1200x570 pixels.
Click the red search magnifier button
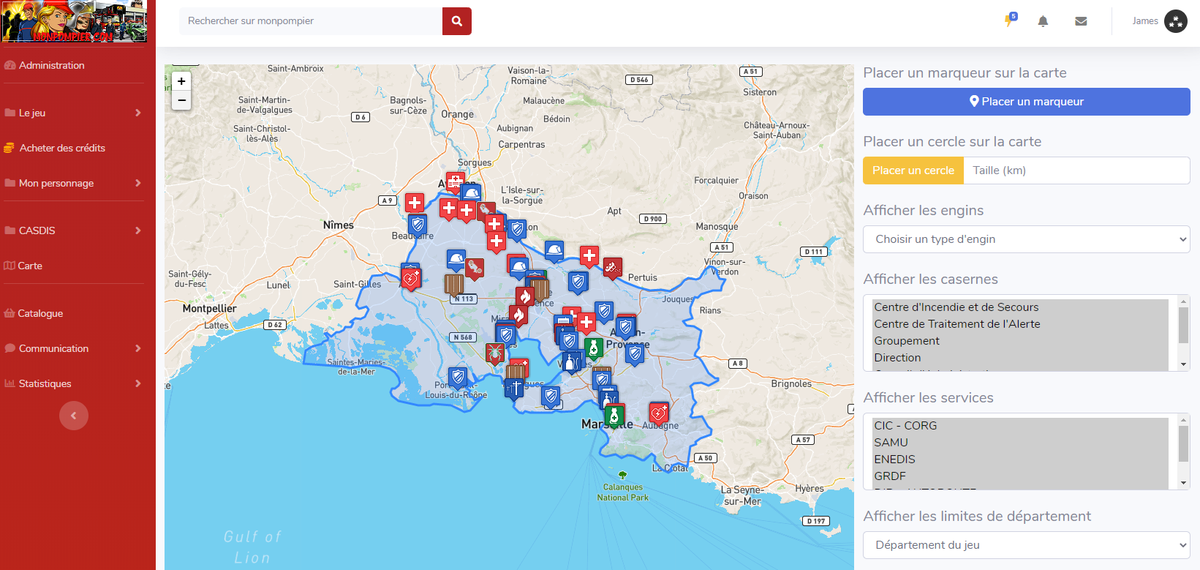click(x=457, y=21)
